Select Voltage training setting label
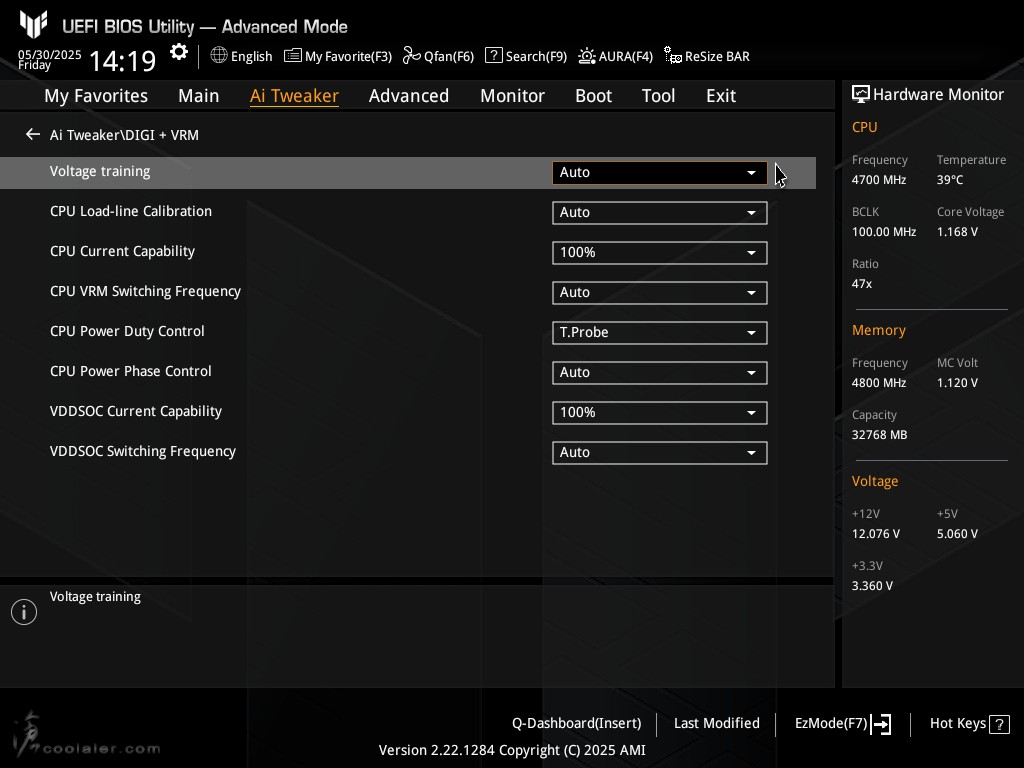Image resolution: width=1024 pixels, height=768 pixels. pyautogui.click(x=100, y=171)
